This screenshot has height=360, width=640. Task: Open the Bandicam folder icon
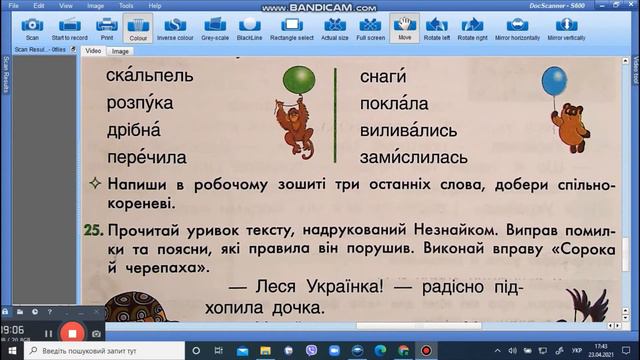click(x=20, y=311)
